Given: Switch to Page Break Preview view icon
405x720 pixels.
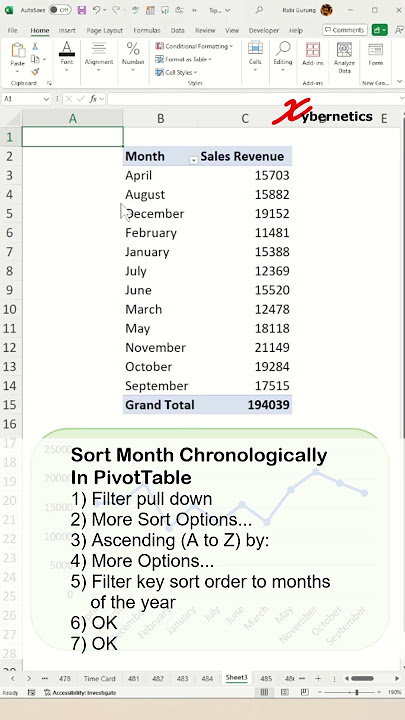Looking at the screenshot, I should pyautogui.click(x=304, y=692).
